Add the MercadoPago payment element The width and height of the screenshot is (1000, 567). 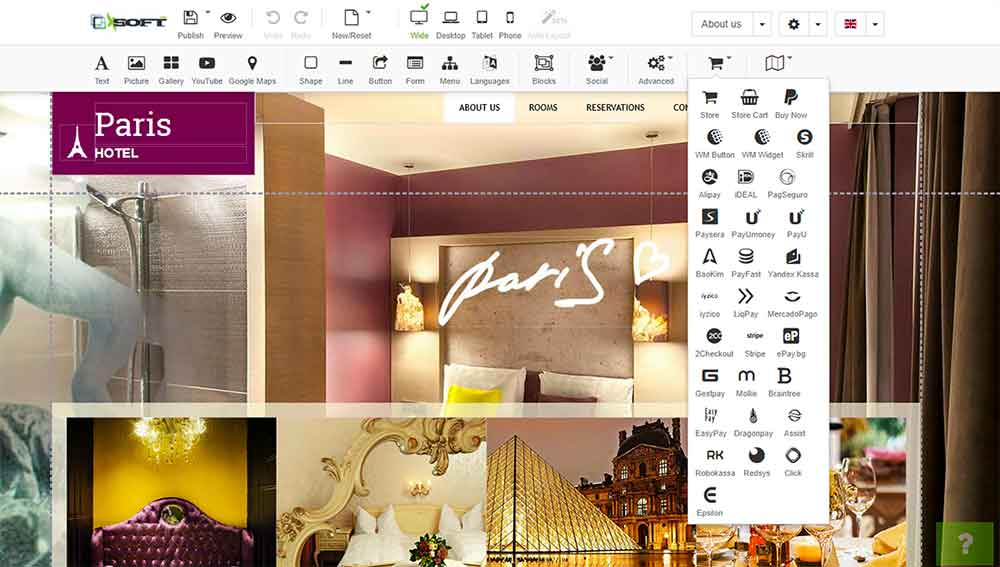[792, 303]
